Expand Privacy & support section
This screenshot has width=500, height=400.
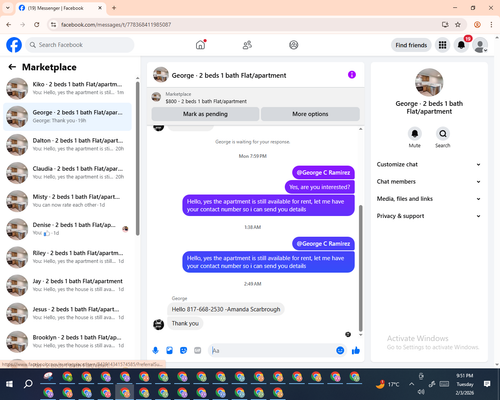[429, 216]
